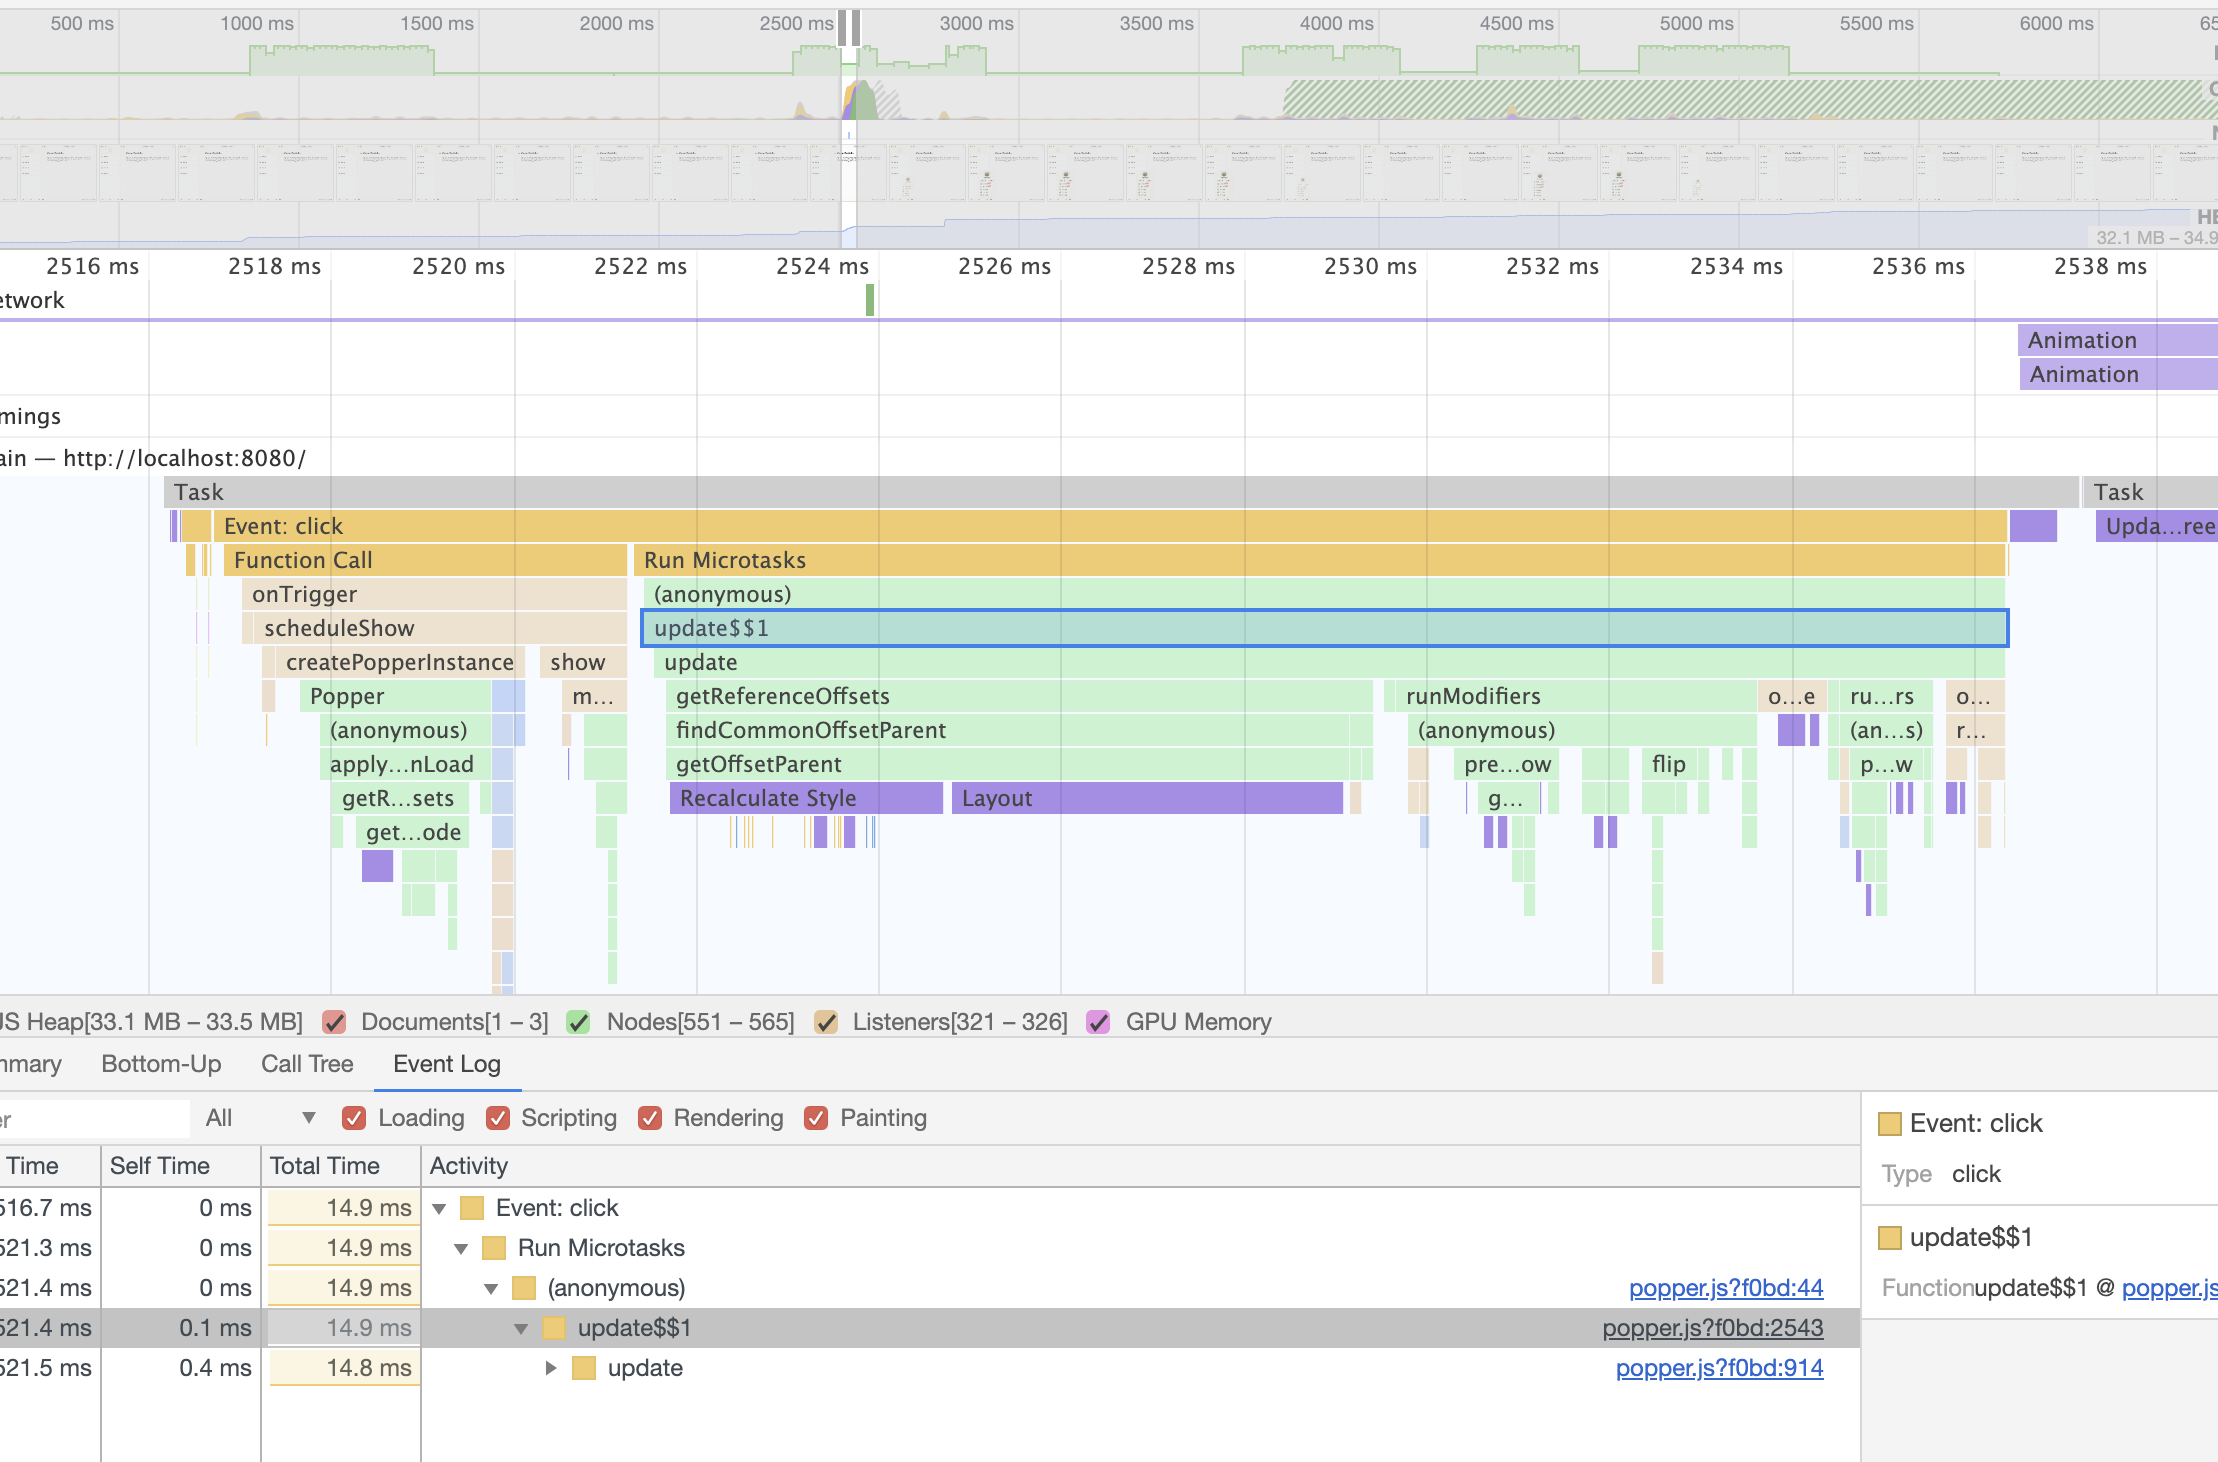Screen dimensions: 2218x1462
Task: Expand the update entry in Event Log
Action: (551, 1368)
